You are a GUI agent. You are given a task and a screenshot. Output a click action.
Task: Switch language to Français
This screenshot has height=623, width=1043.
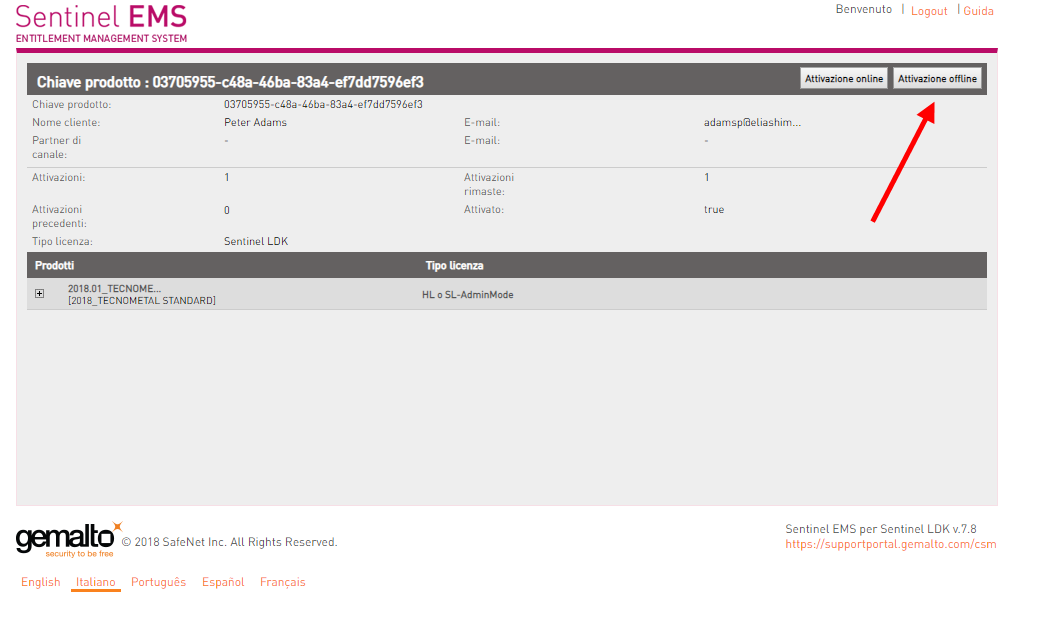pyautogui.click(x=282, y=582)
